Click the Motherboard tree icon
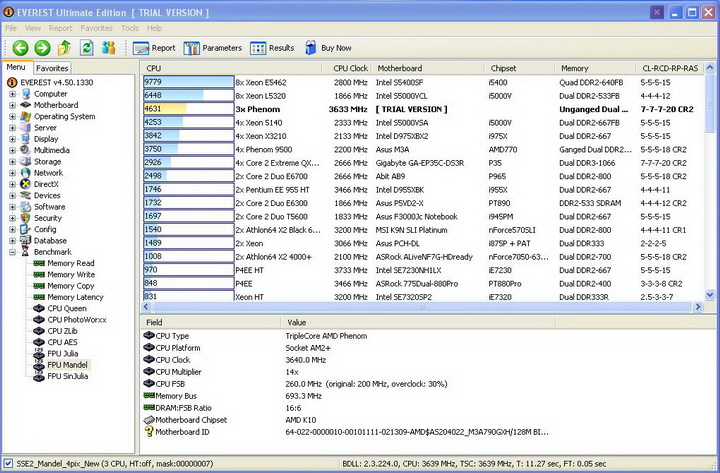Viewport: 720px width, 473px height. (x=26, y=105)
